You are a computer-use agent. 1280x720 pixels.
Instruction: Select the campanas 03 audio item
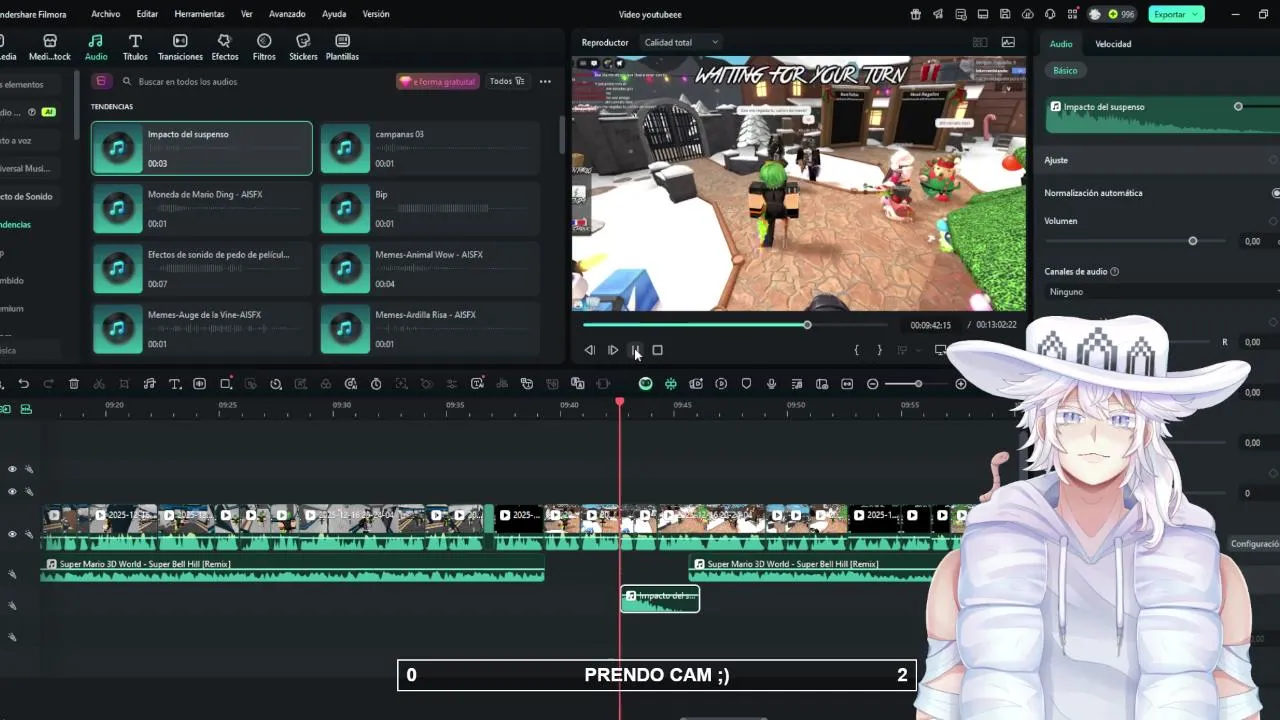tap(430, 148)
